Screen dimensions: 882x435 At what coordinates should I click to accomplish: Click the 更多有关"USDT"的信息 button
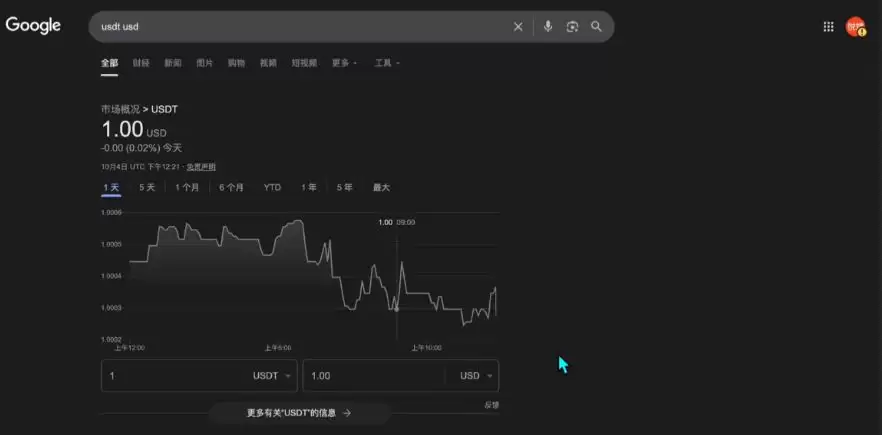coord(299,412)
